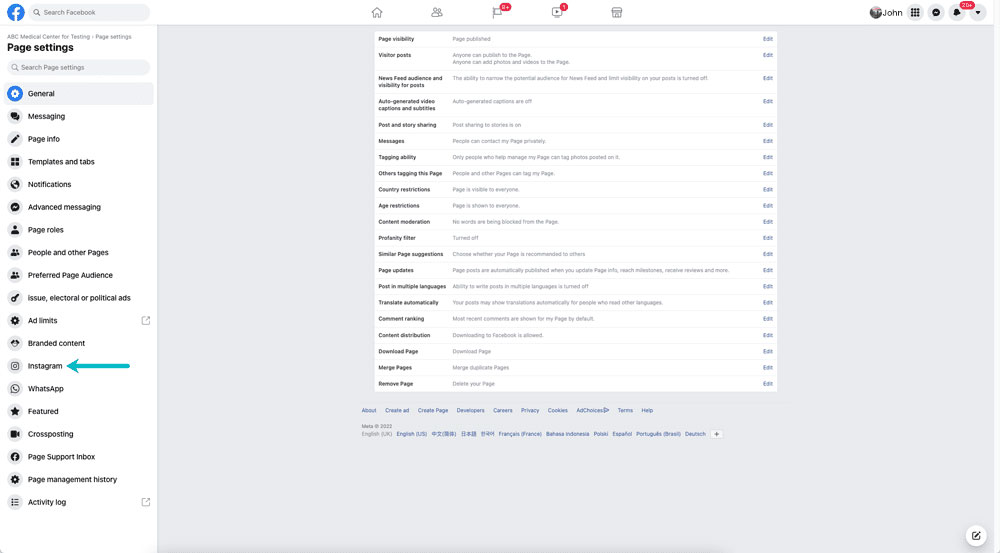Image resolution: width=1000 pixels, height=553 pixels.
Task: Open the Messenger icon
Action: [x=936, y=13]
